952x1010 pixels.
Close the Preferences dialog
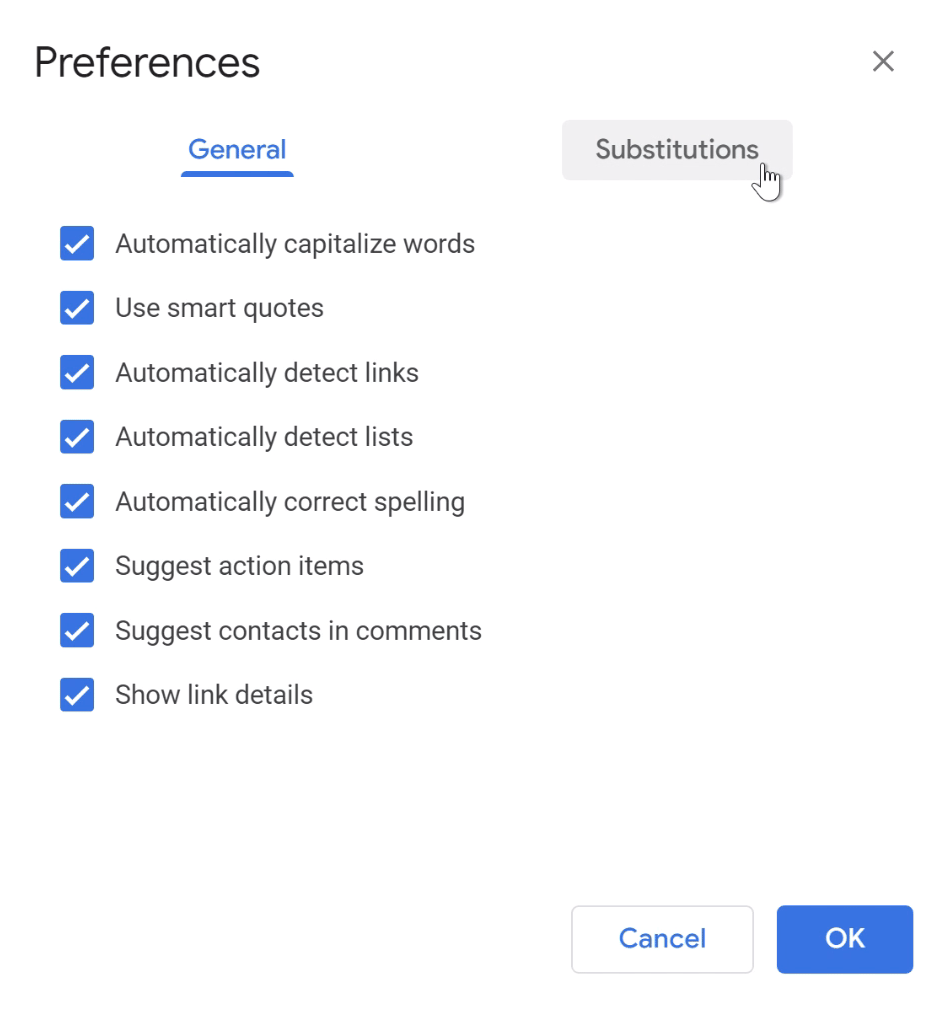coord(883,61)
